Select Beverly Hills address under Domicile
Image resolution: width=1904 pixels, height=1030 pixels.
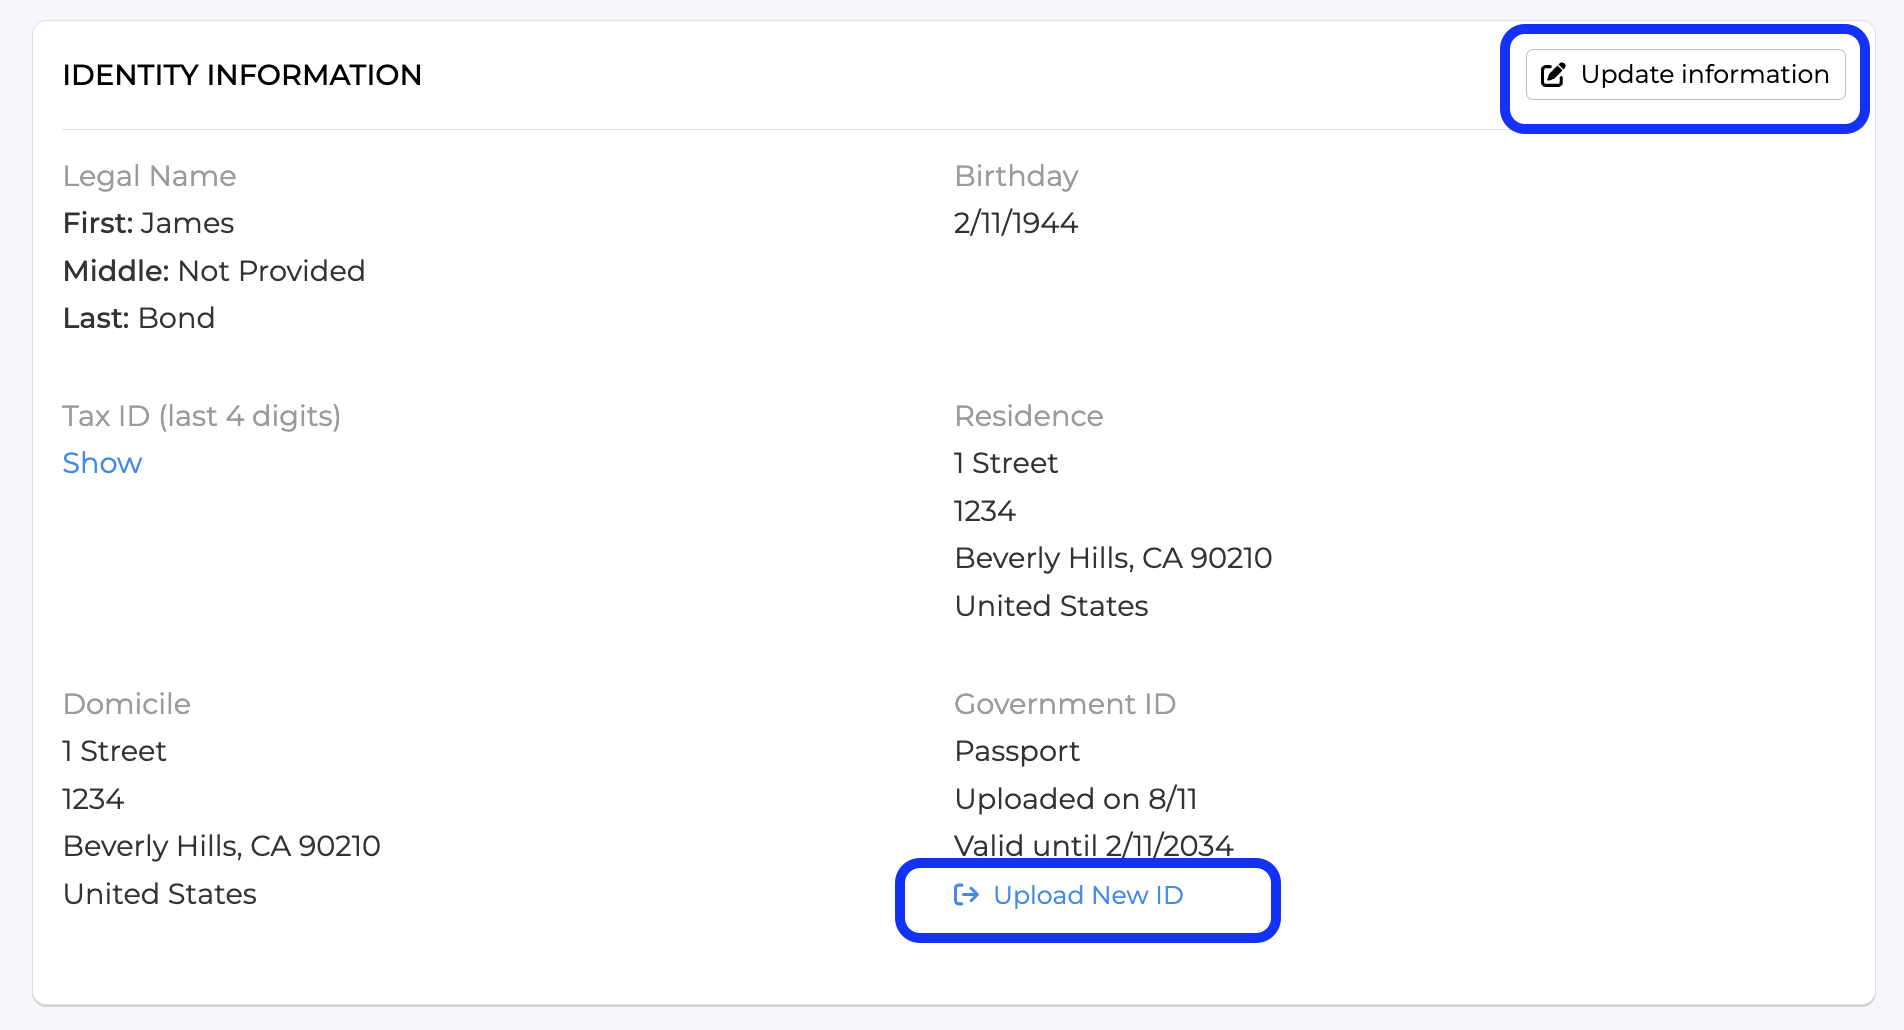[222, 846]
